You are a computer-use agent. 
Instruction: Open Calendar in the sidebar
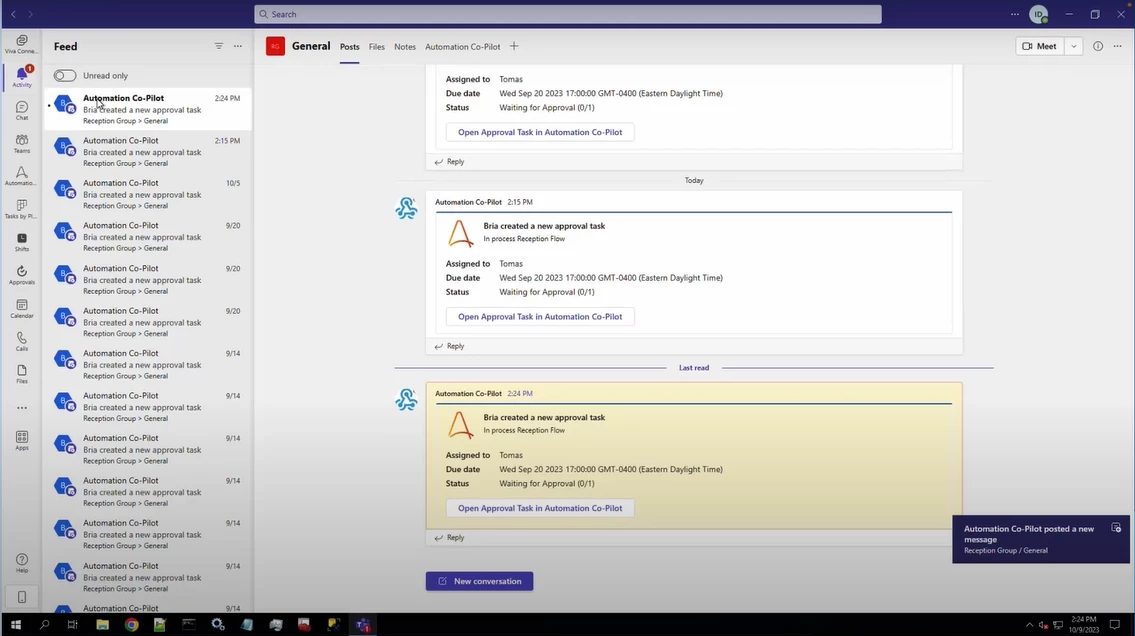pos(22,308)
